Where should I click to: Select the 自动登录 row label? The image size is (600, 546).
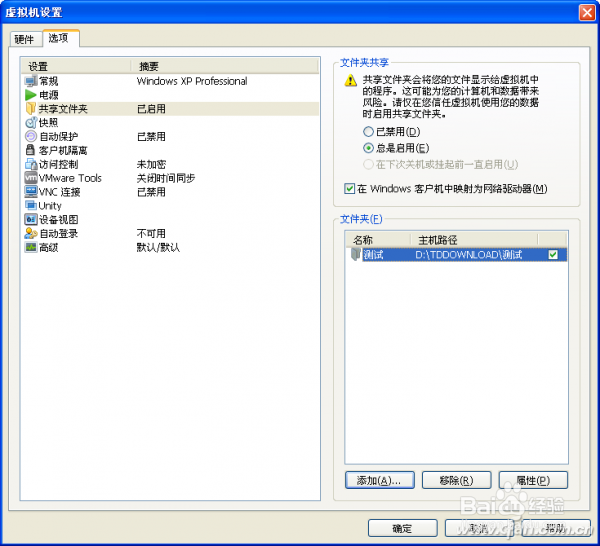click(x=59, y=233)
